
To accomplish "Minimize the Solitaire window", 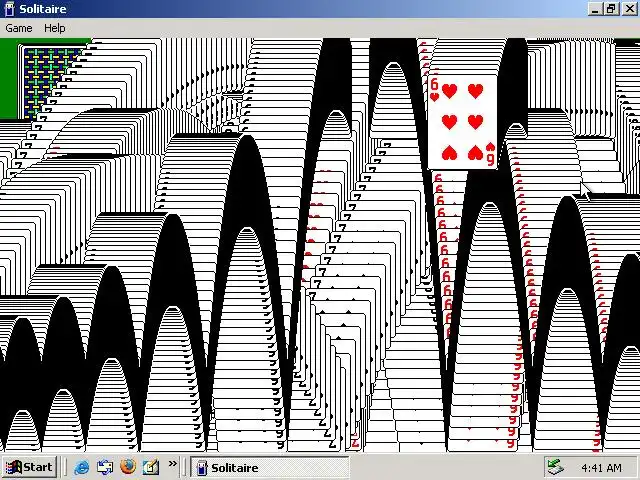I will click(x=596, y=9).
